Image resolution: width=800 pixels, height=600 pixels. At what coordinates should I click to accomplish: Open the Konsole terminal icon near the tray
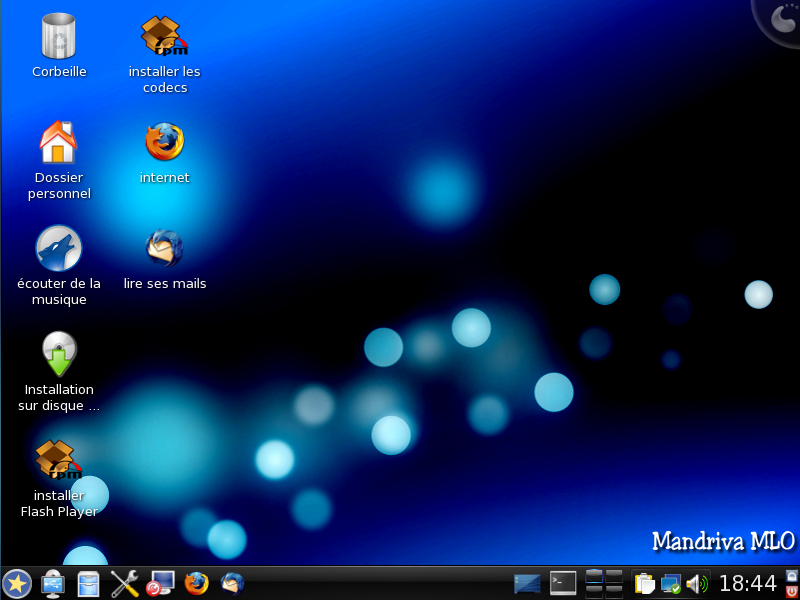tap(561, 582)
